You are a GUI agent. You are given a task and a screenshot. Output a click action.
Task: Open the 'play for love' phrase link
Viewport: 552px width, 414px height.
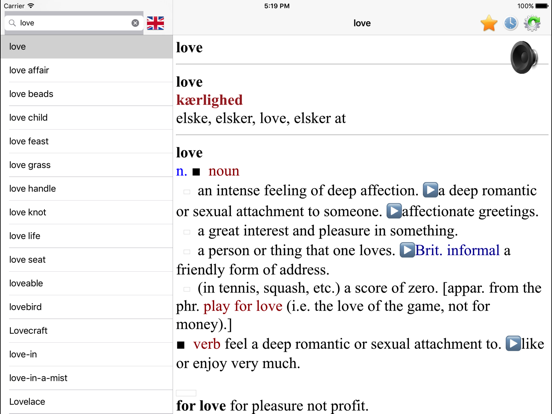point(243,306)
